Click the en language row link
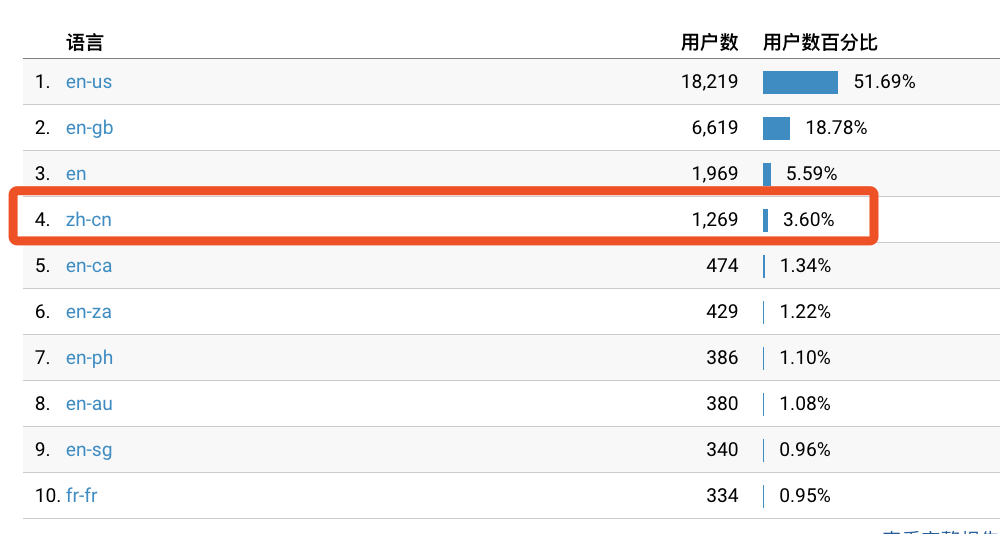 [76, 174]
